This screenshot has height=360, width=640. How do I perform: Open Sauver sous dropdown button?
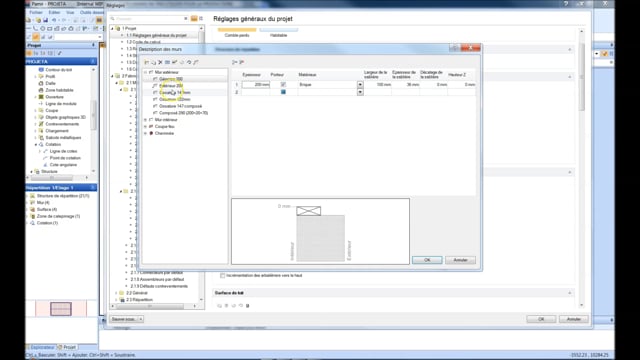(x=141, y=319)
